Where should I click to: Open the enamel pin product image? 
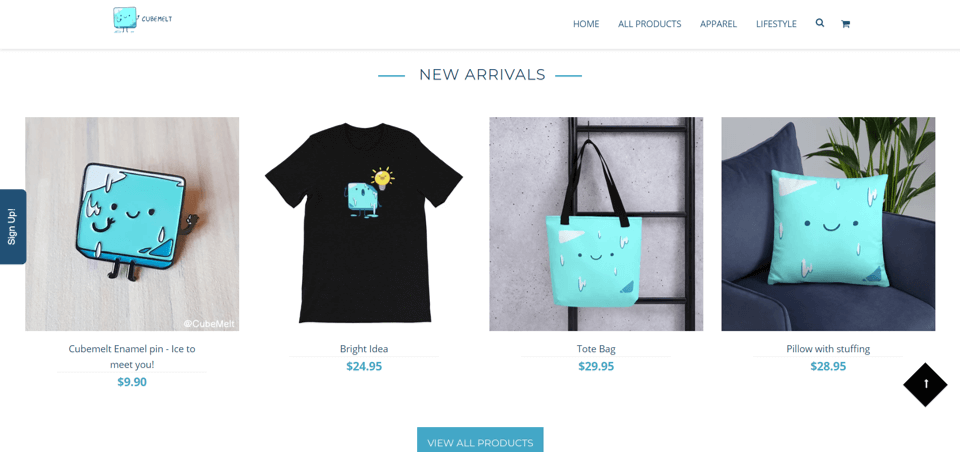tap(132, 224)
